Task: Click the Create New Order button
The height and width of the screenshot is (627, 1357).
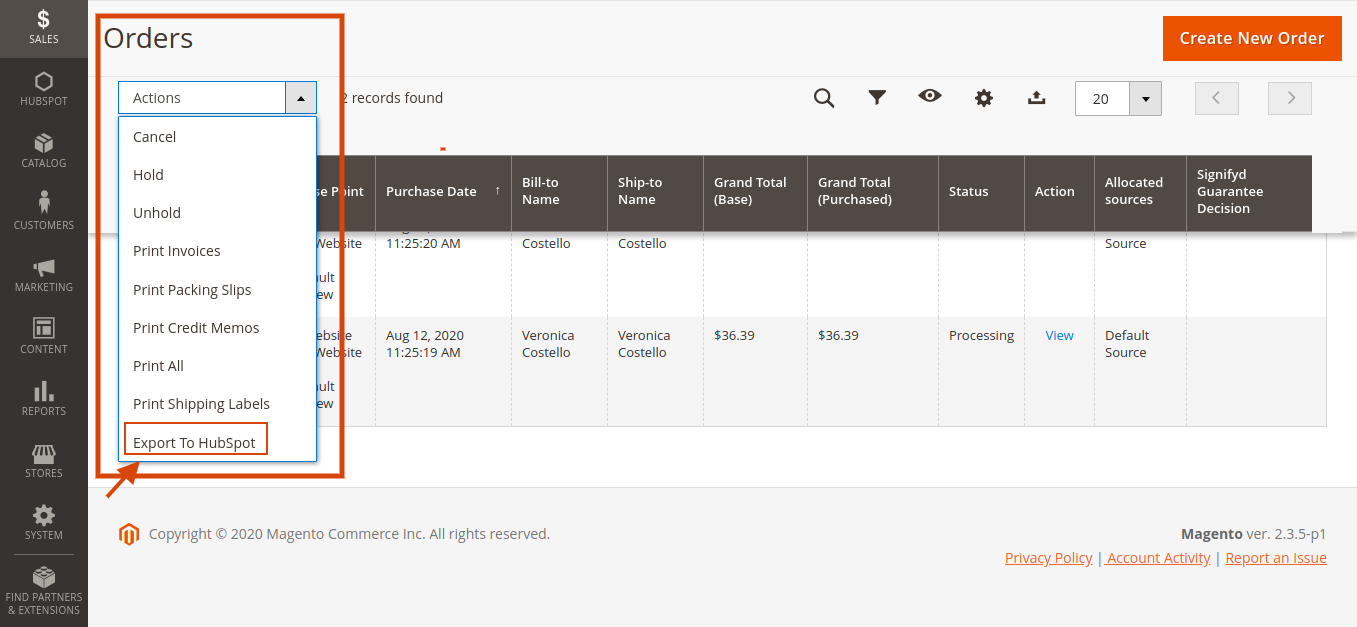Action: pyautogui.click(x=1252, y=38)
